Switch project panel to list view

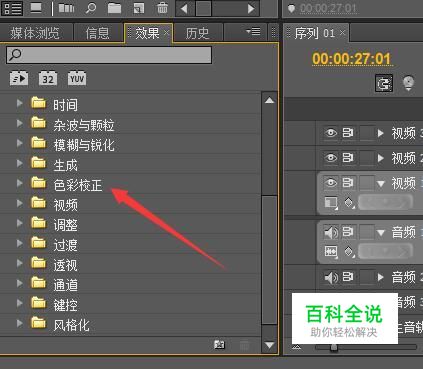(x=12, y=8)
